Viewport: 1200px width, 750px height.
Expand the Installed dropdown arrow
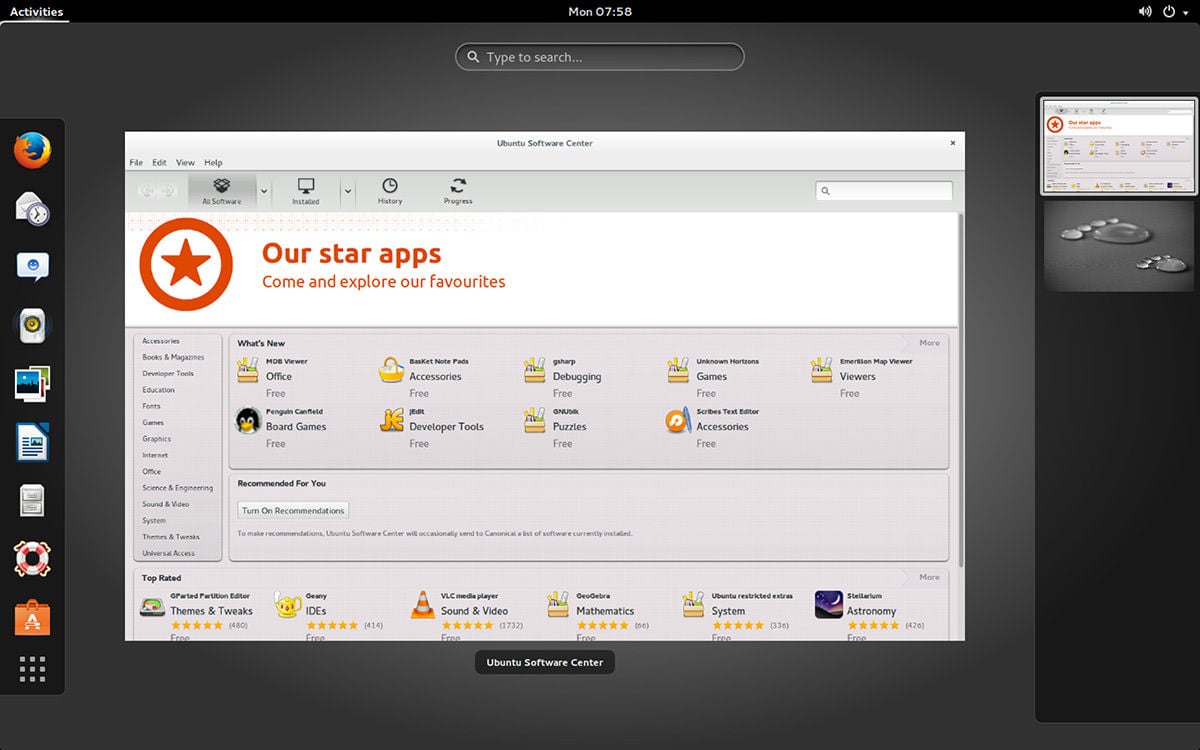348,190
